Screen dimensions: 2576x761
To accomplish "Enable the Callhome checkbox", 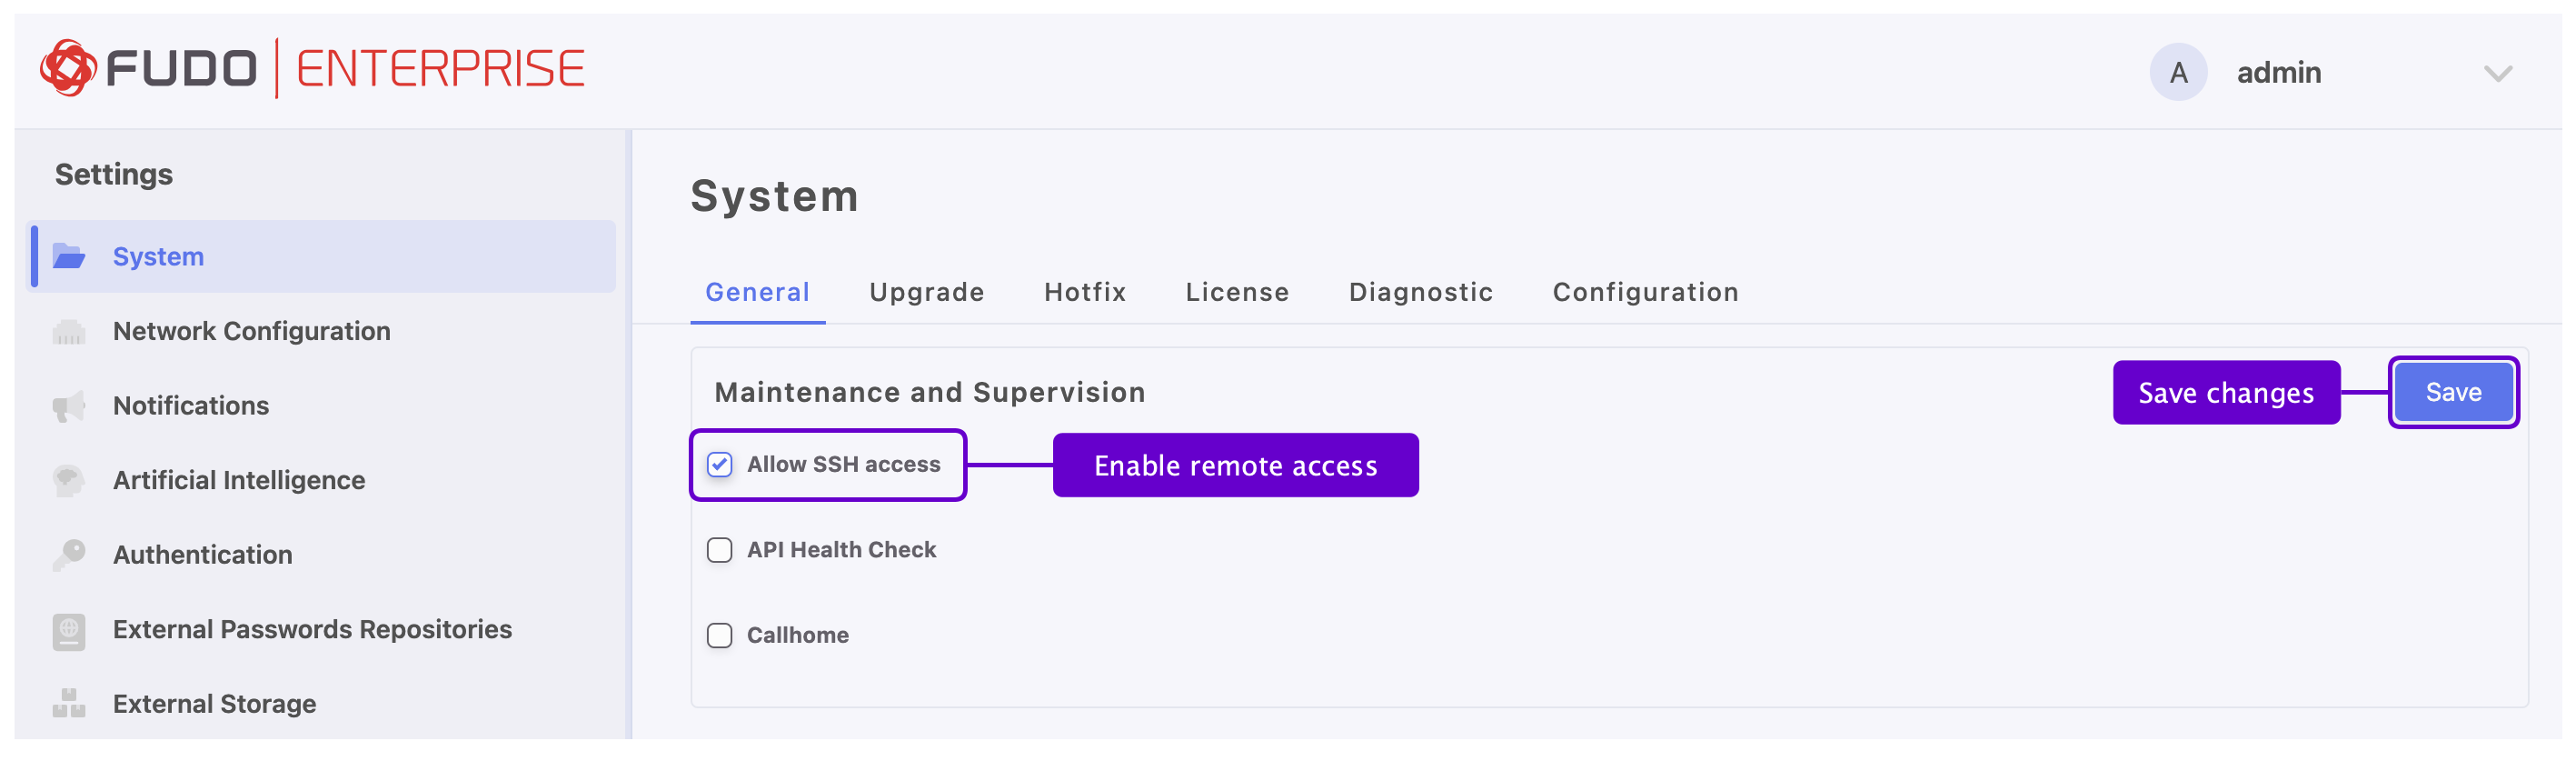I will click(720, 636).
